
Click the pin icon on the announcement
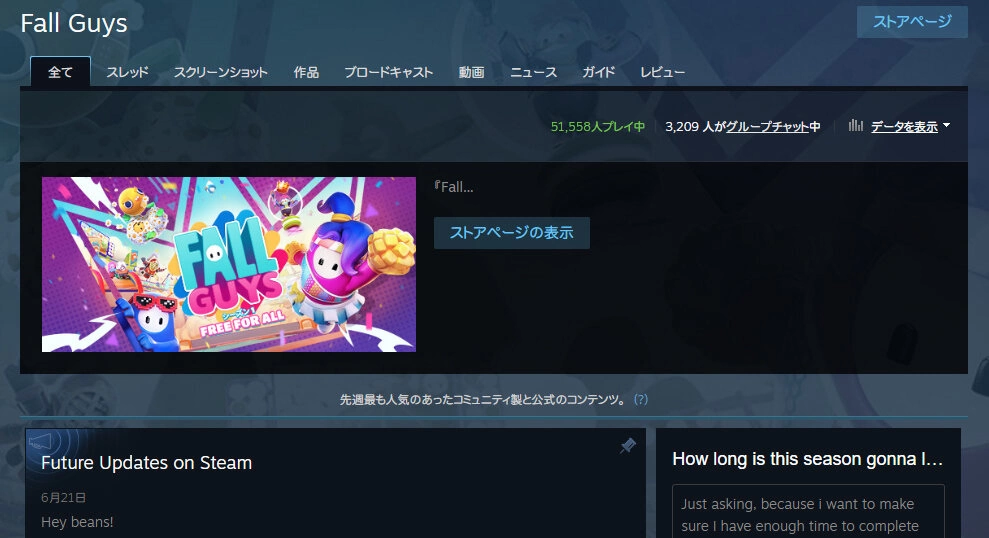(x=627, y=446)
